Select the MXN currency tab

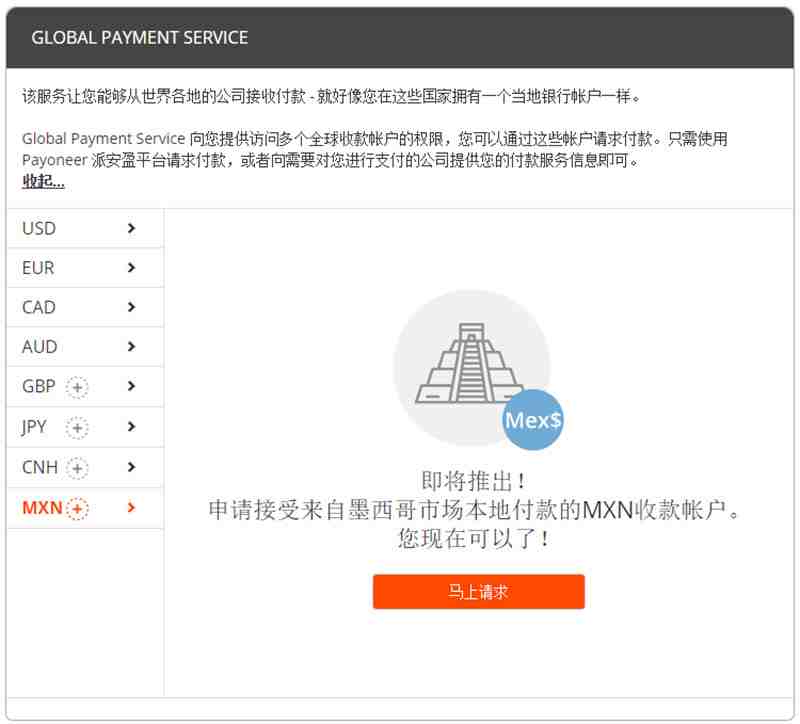point(85,508)
